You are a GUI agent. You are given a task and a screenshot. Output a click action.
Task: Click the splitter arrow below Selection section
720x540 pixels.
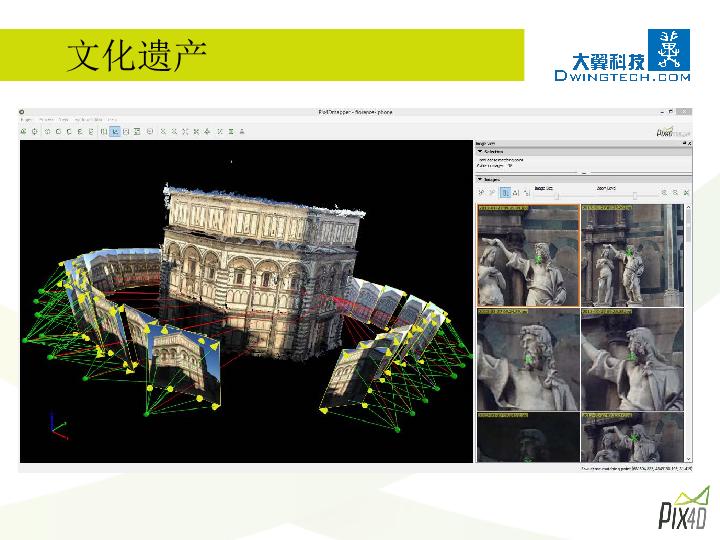tap(583, 172)
